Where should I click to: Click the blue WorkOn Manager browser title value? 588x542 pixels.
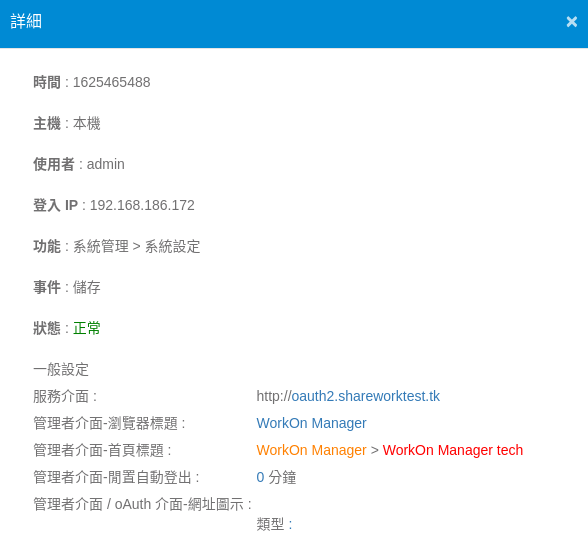click(311, 423)
